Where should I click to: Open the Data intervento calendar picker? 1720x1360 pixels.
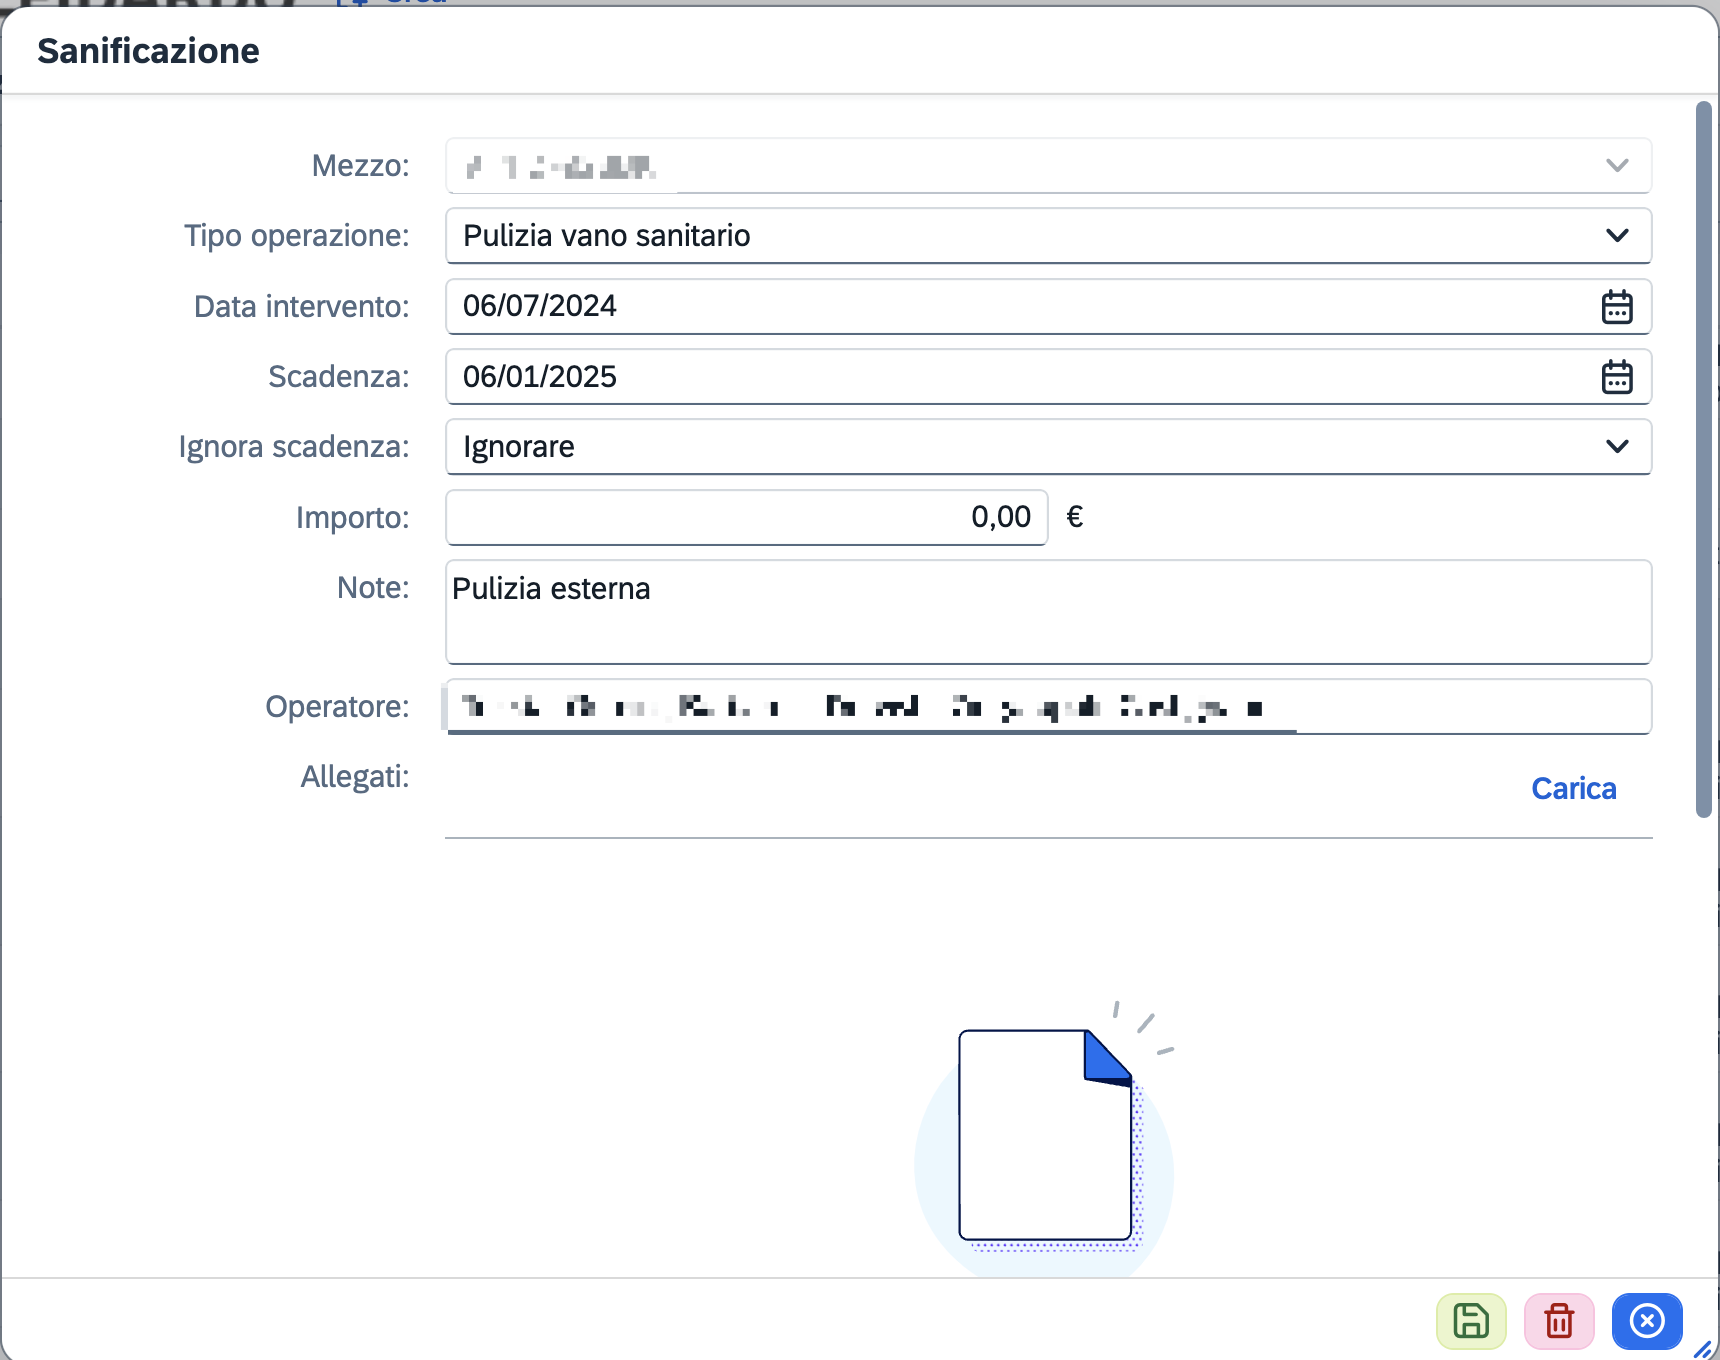tap(1616, 306)
